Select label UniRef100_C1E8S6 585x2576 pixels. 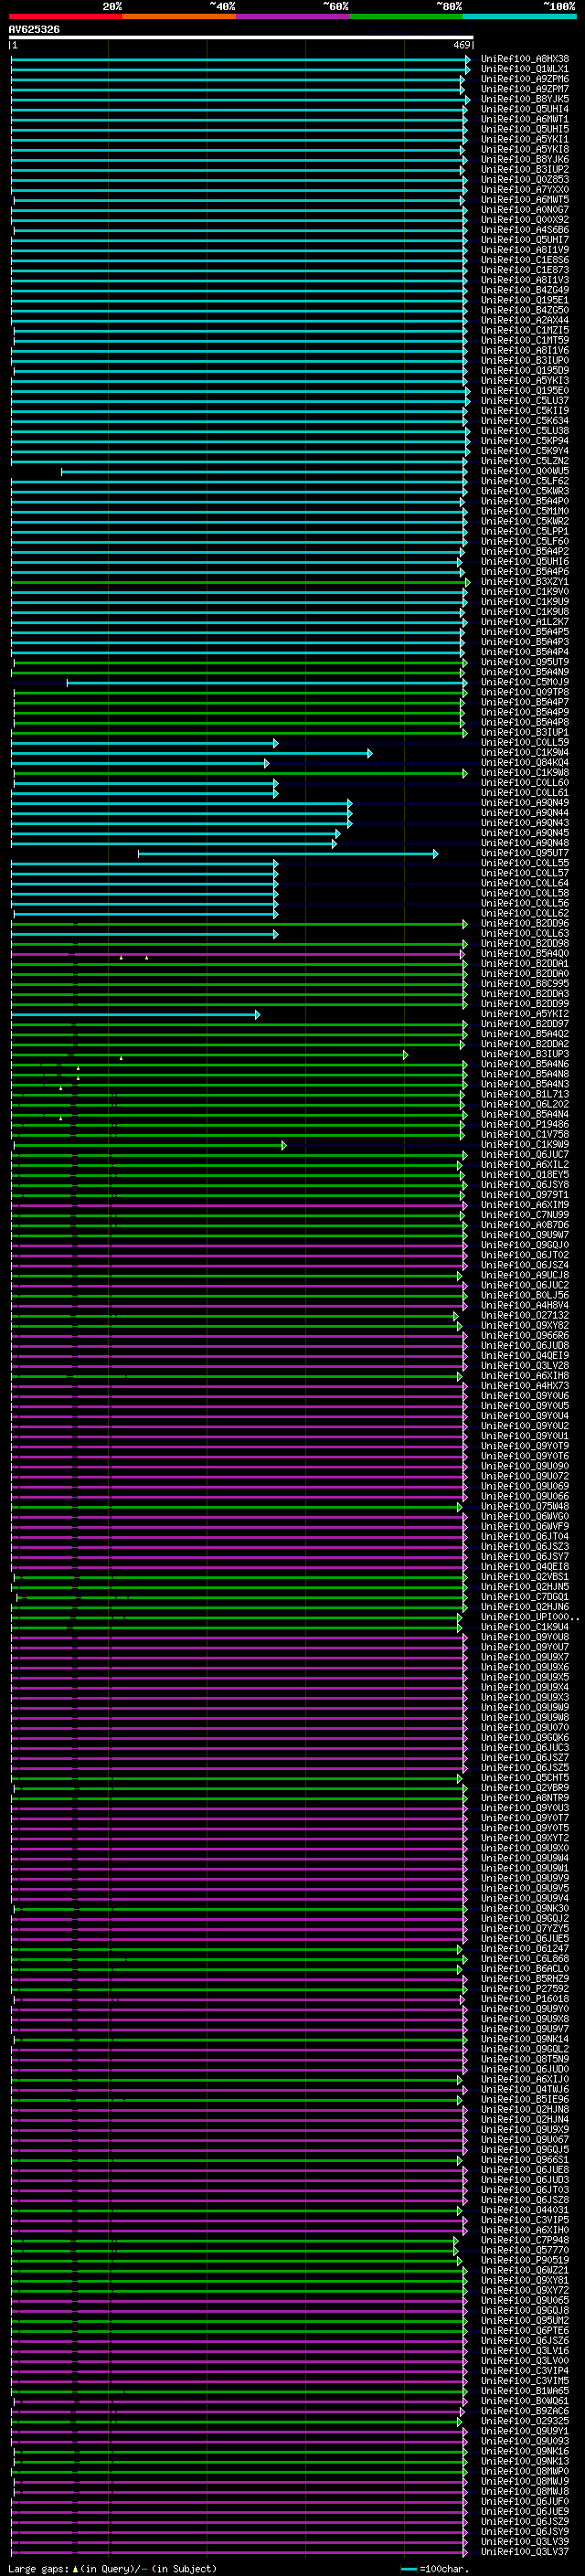(524, 260)
